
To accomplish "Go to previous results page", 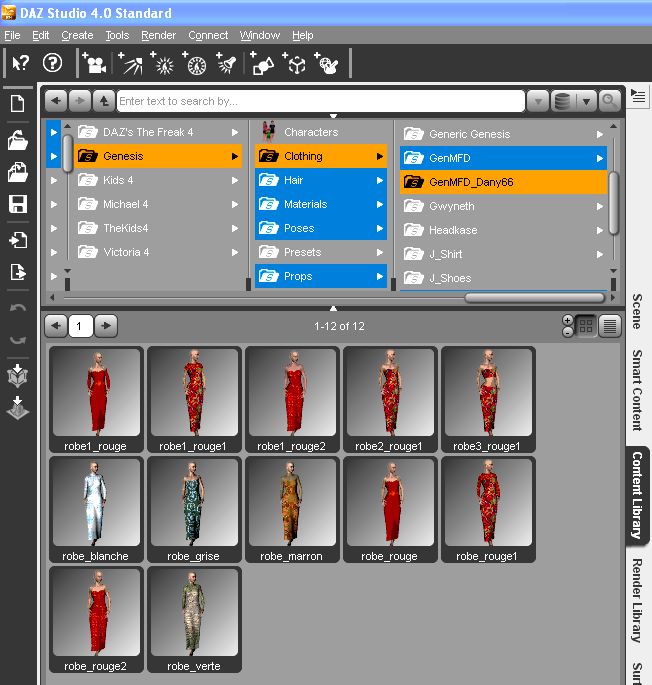I will (x=56, y=326).
